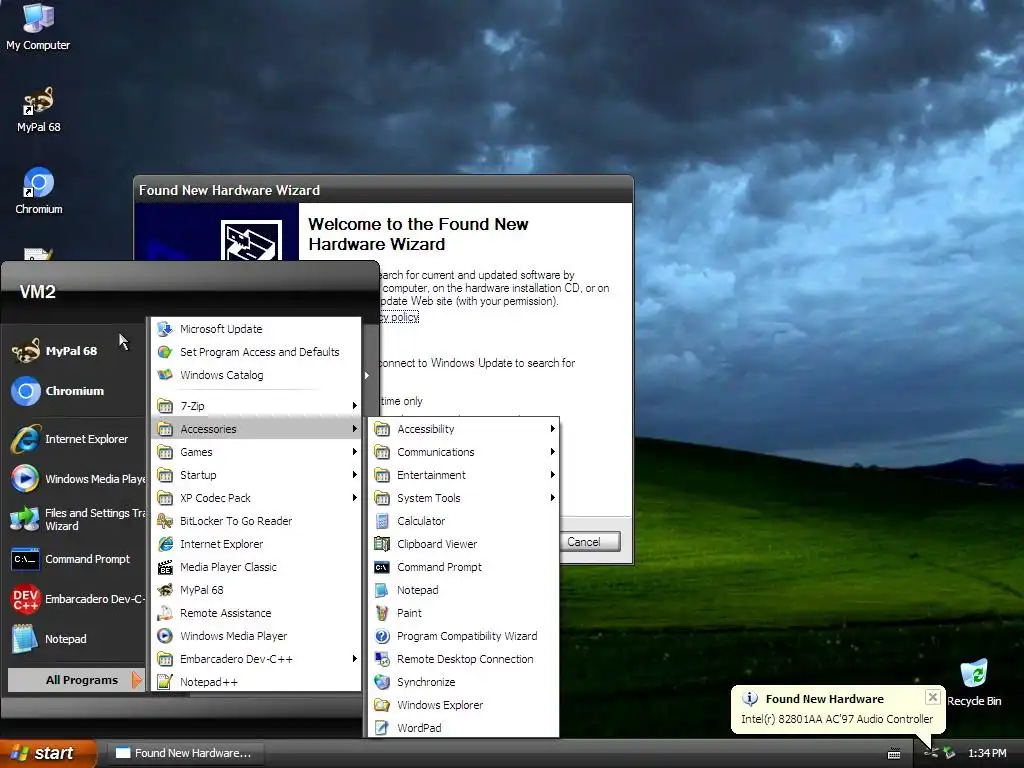Expand the 7-Zip program folder
Screen dimensions: 1024x768
[x=256, y=406]
